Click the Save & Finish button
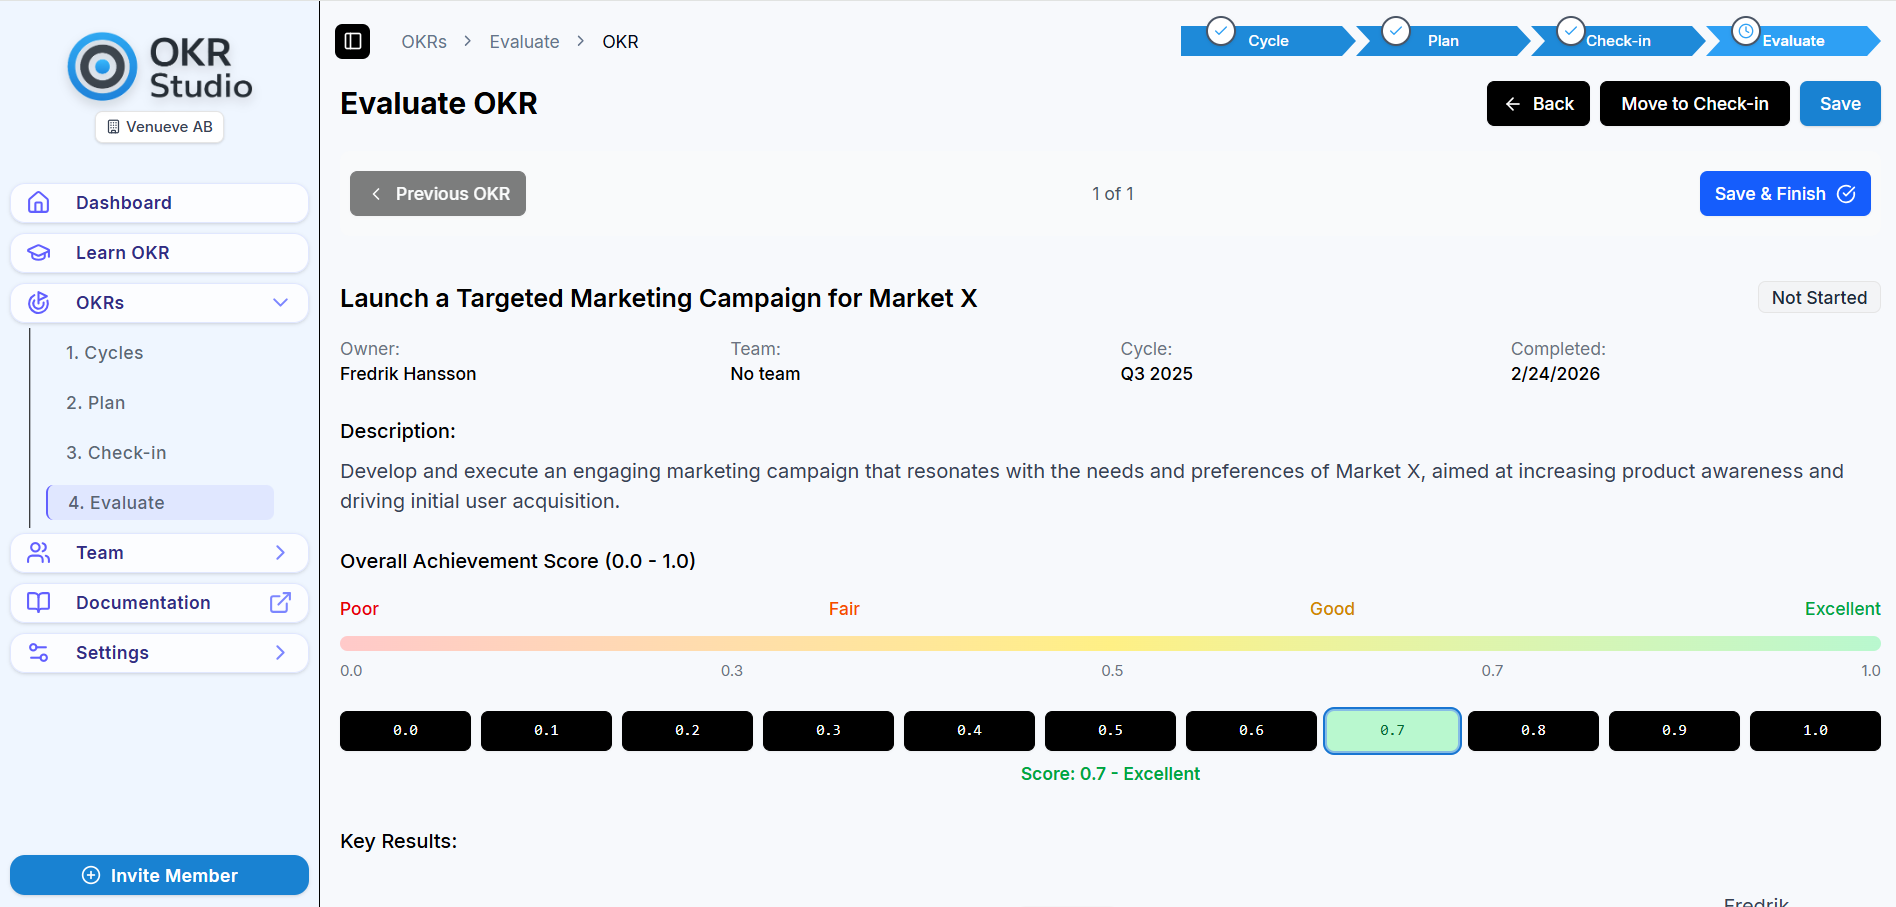This screenshot has height=907, width=1896. click(1784, 194)
